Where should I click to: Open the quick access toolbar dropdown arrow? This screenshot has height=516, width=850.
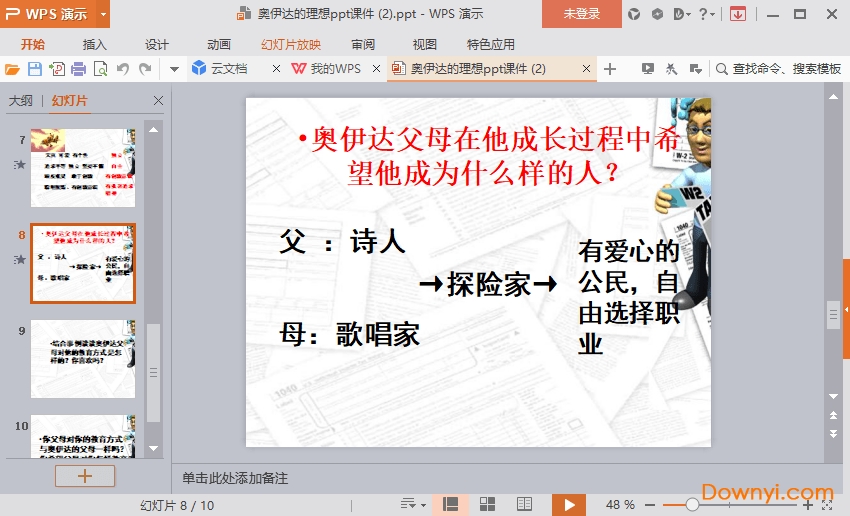(x=173, y=69)
